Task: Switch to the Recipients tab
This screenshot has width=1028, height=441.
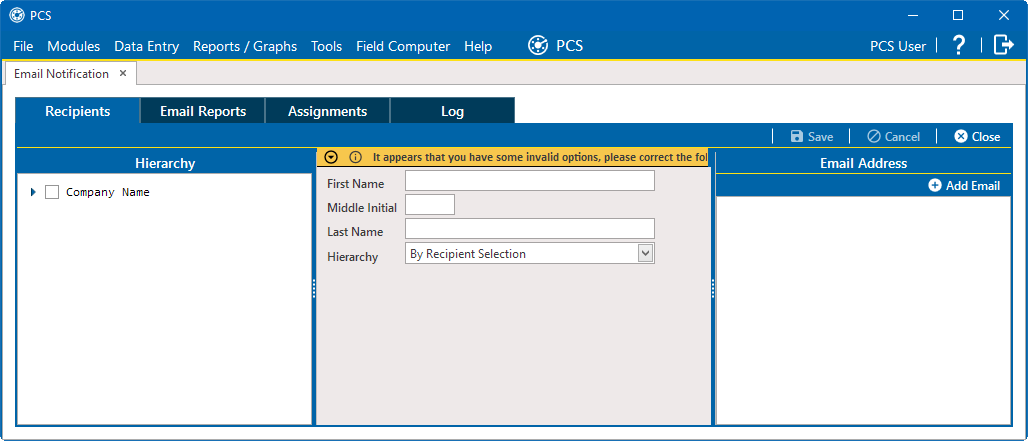Action: [x=77, y=111]
